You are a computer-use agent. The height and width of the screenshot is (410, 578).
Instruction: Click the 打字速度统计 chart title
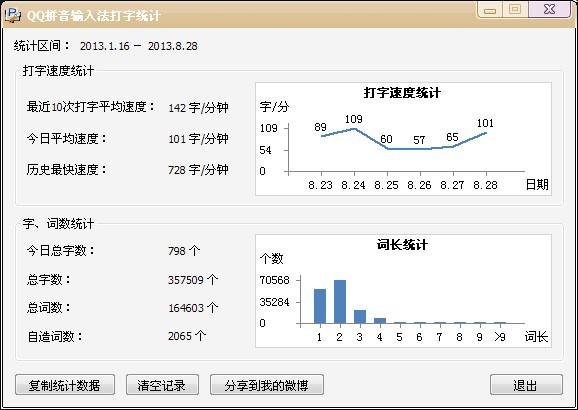pyautogui.click(x=402, y=93)
